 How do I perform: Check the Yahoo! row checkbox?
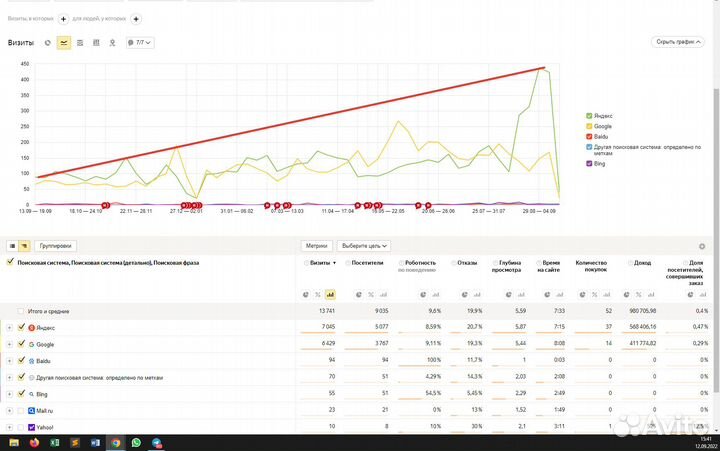tap(21, 427)
